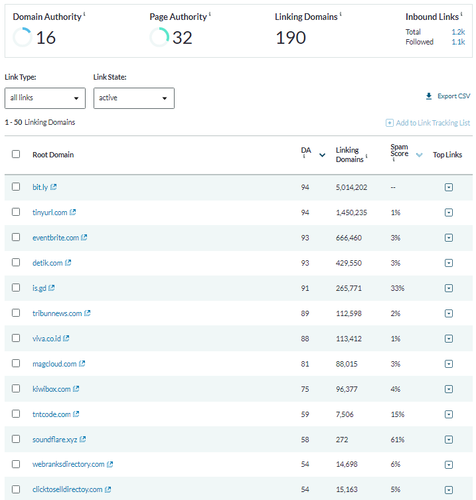Open external link icon next to tribunnews.com
Image resolution: width=476 pixels, height=500 pixels.
click(x=88, y=313)
